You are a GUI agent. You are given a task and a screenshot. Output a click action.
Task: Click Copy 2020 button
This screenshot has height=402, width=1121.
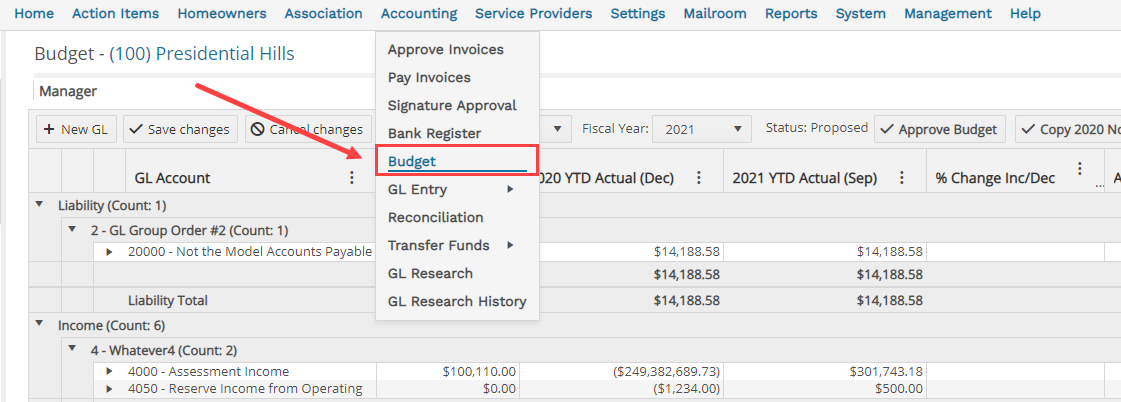tap(1067, 129)
